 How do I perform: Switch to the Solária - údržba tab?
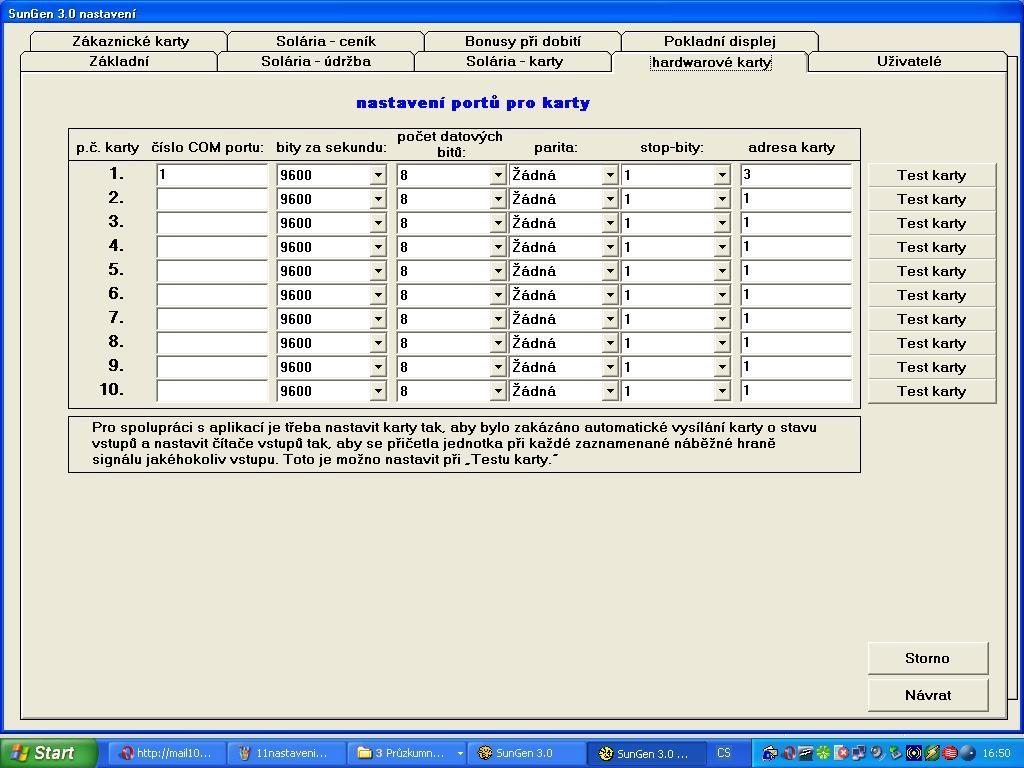tap(315, 61)
